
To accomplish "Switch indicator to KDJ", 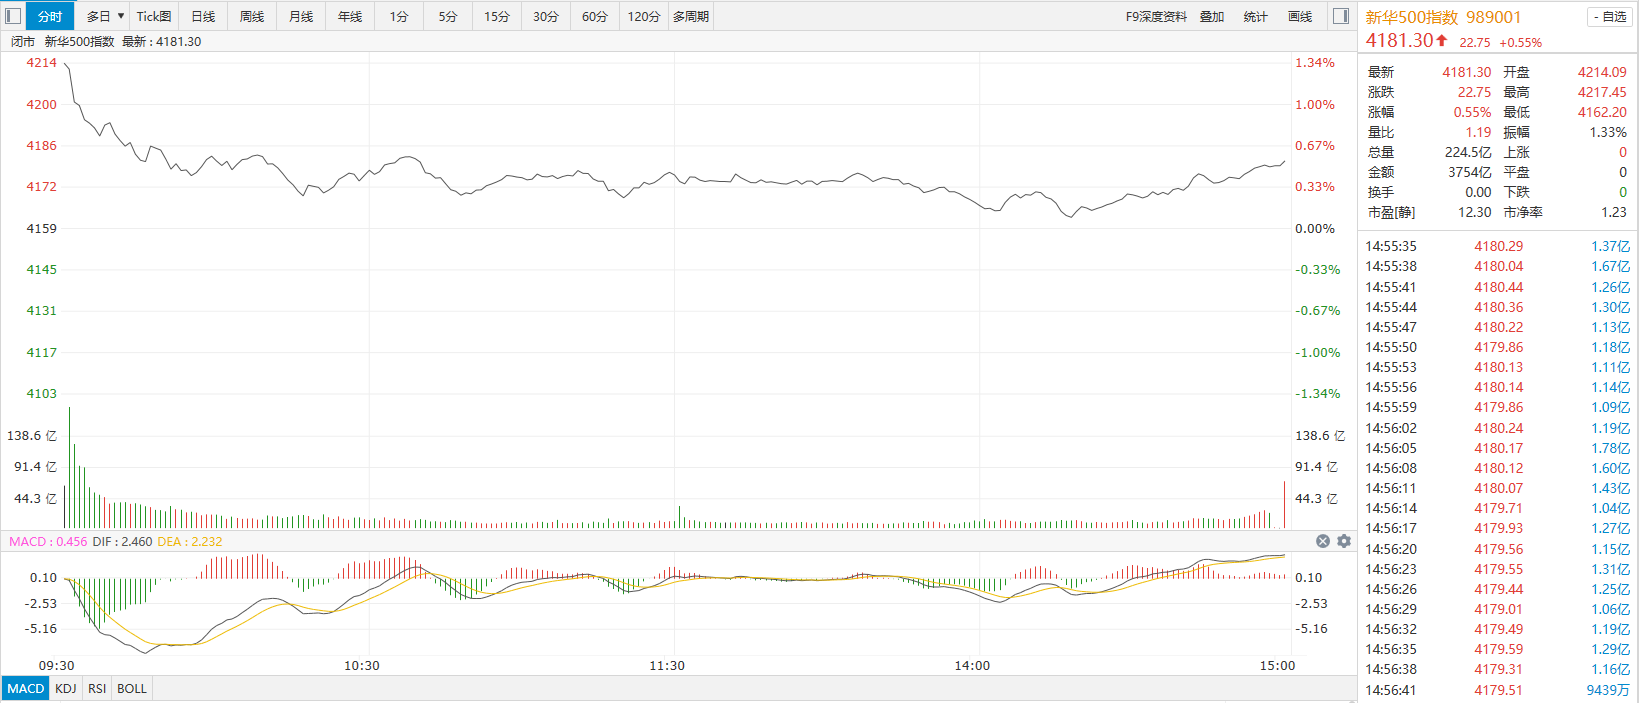I will click(66, 688).
